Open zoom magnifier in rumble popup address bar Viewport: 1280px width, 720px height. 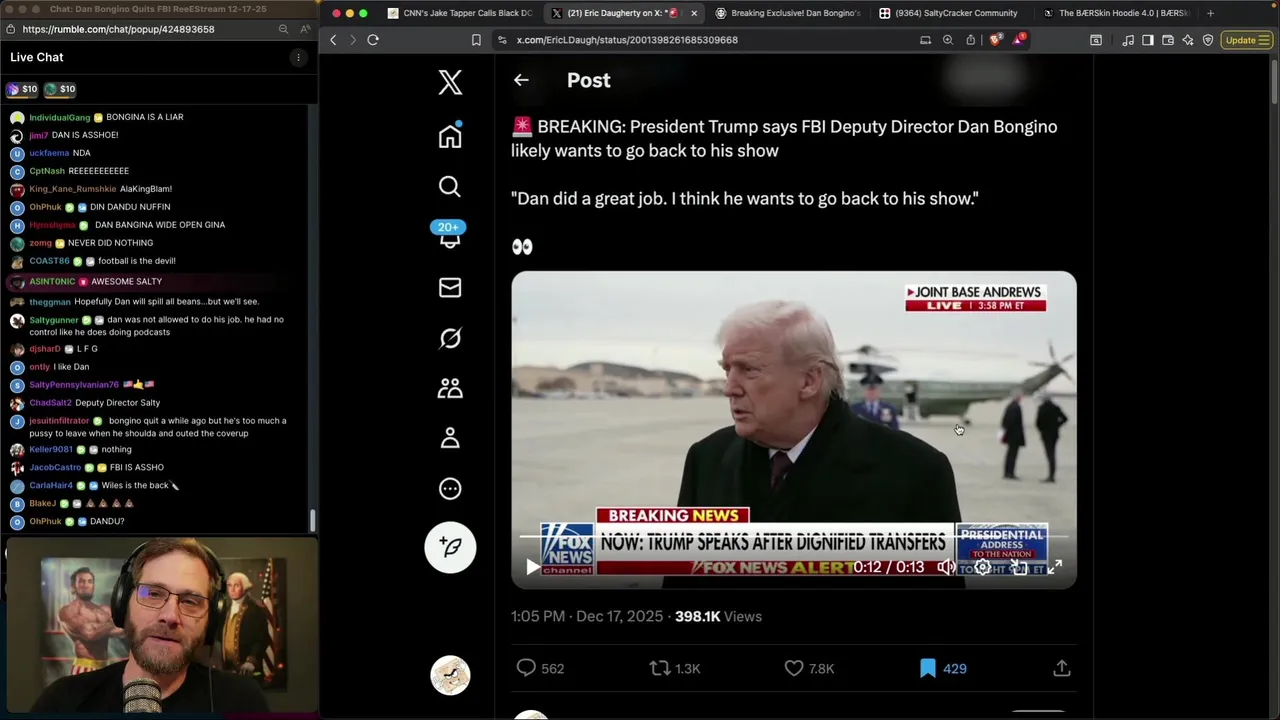(x=284, y=29)
